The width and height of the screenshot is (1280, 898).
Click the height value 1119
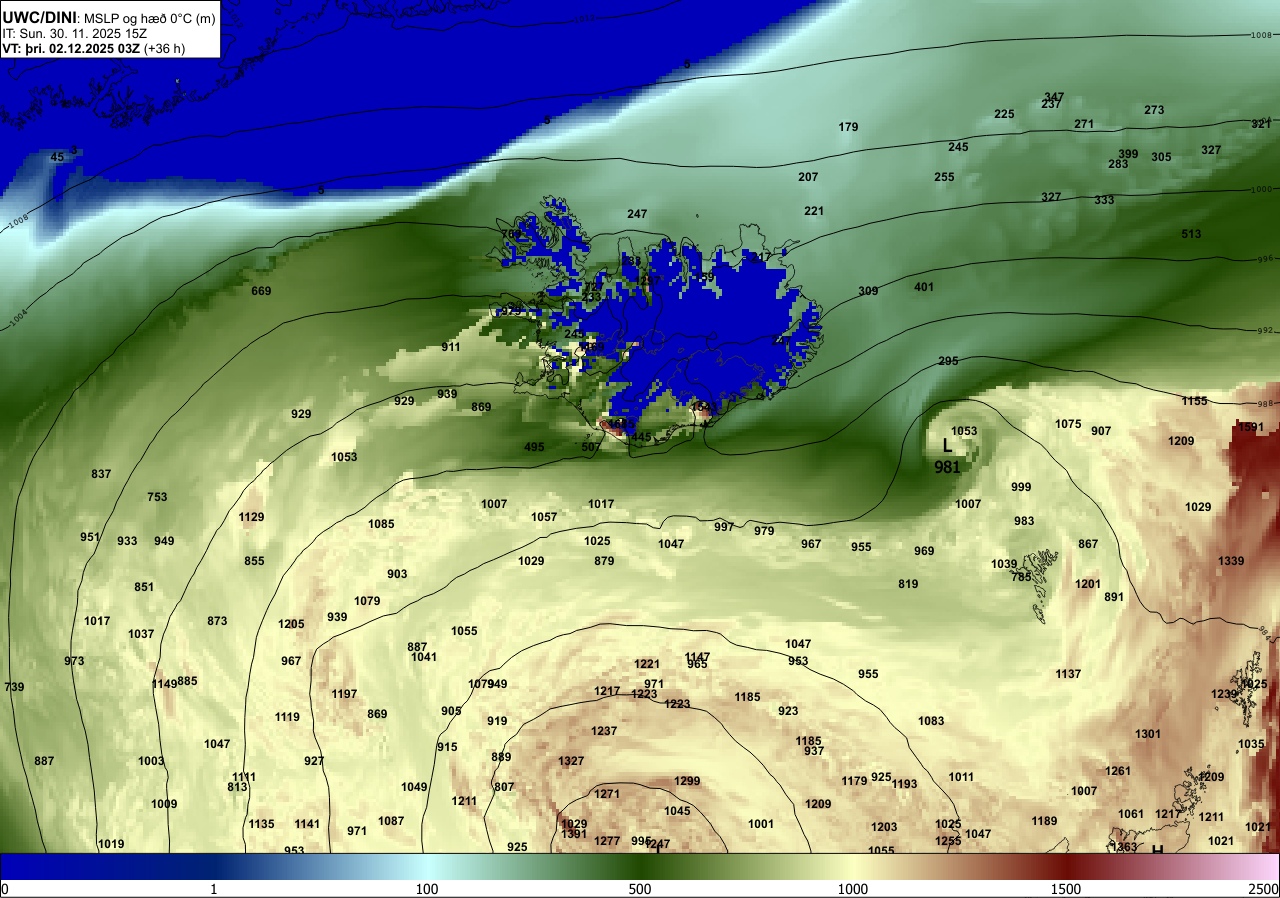287,717
